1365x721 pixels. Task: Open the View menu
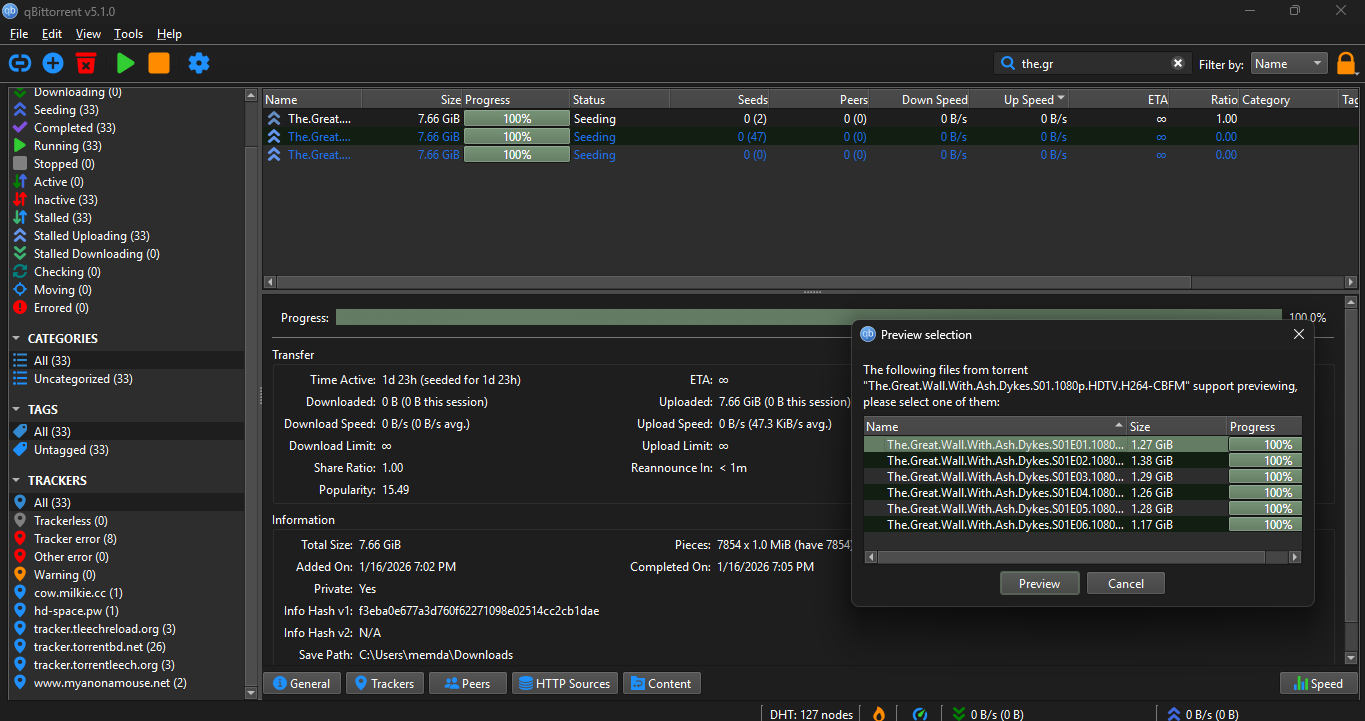88,34
